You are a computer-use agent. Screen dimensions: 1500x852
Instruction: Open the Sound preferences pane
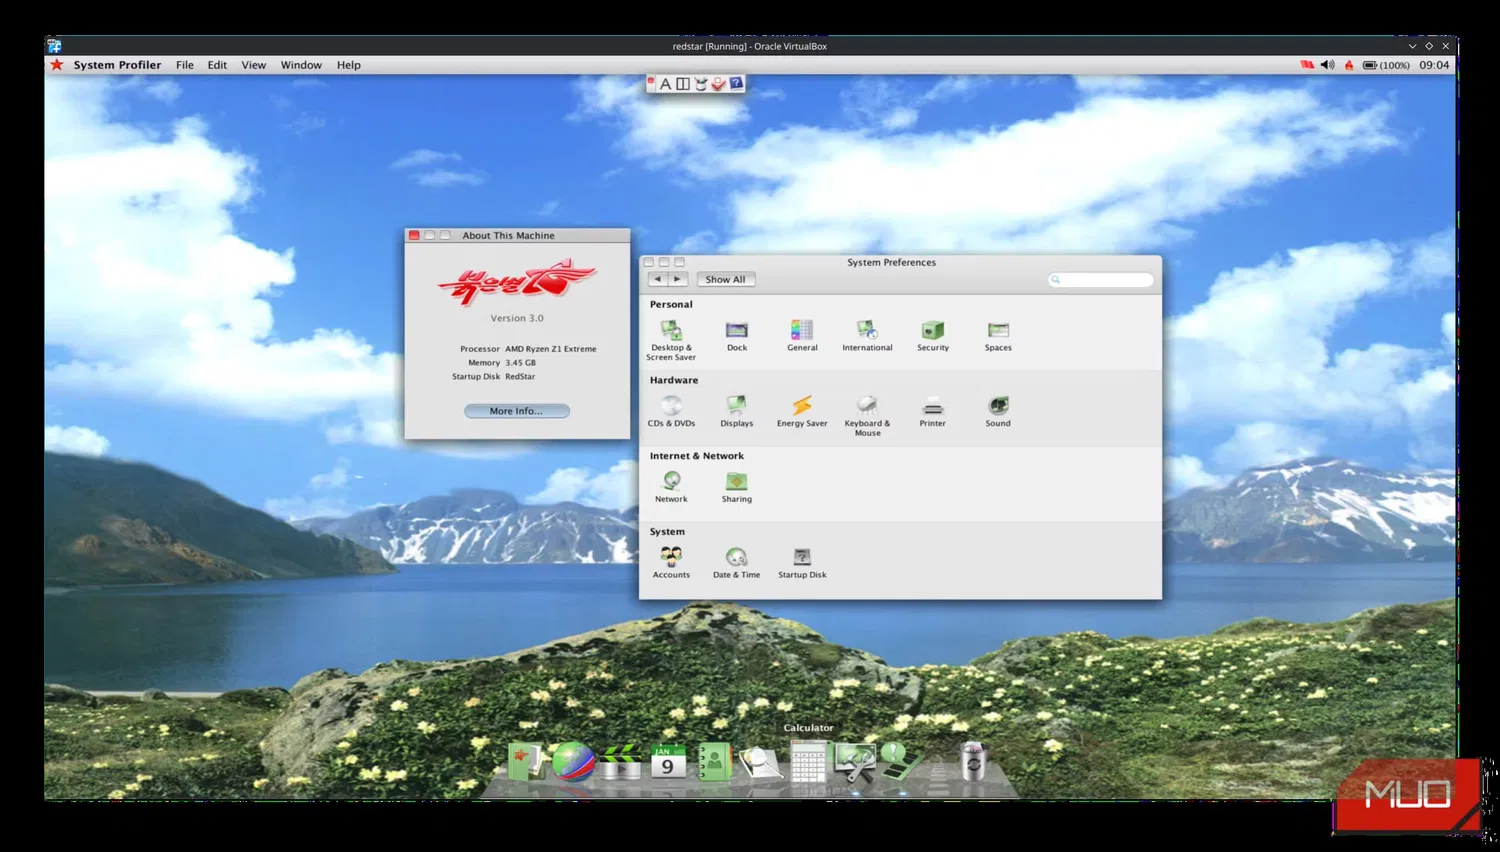[x=998, y=412]
